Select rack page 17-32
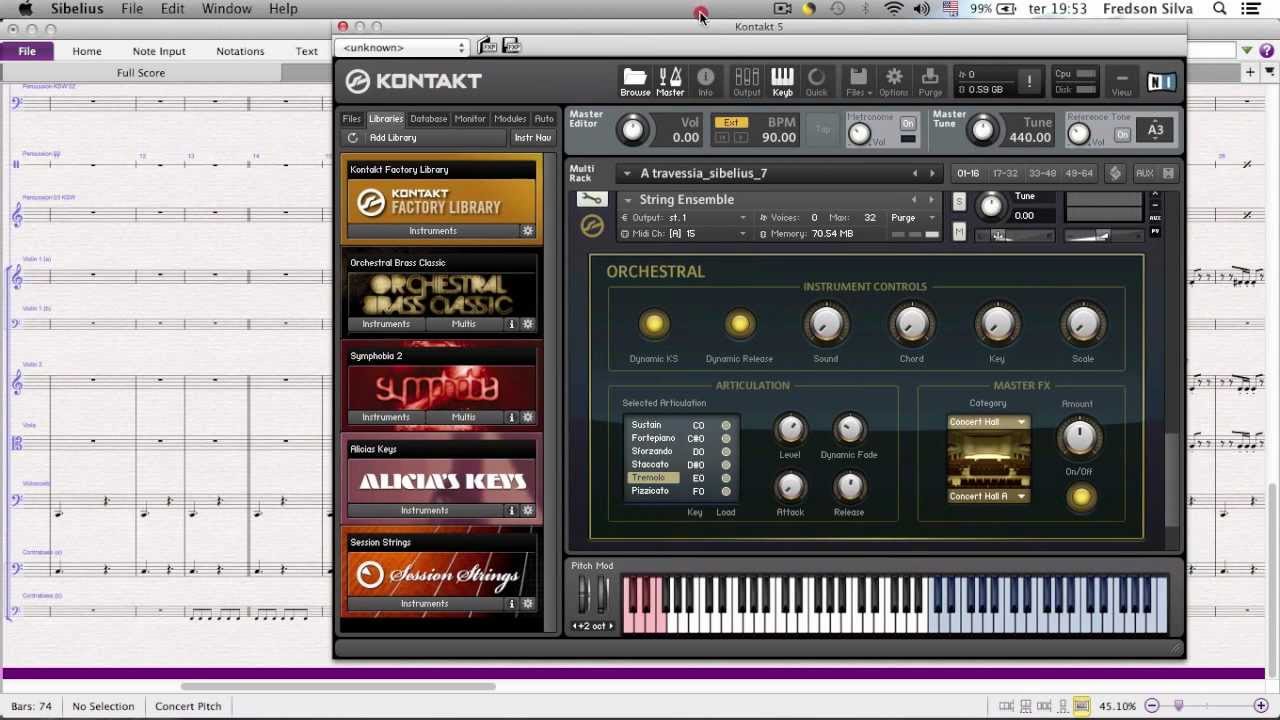The image size is (1280, 720). [1005, 173]
